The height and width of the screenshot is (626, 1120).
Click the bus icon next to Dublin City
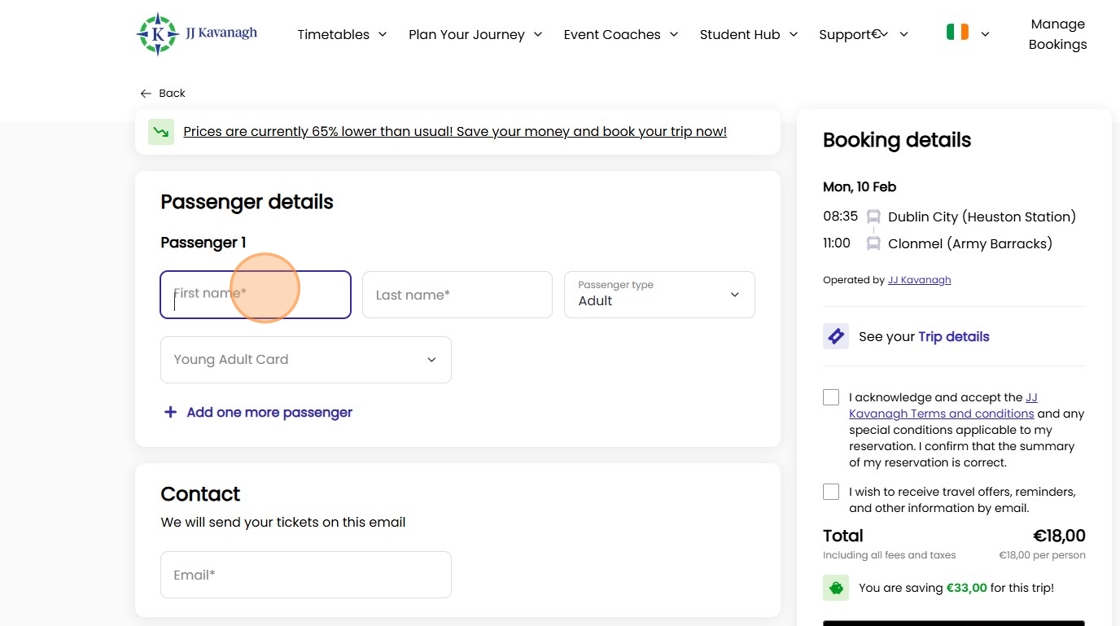tap(873, 217)
